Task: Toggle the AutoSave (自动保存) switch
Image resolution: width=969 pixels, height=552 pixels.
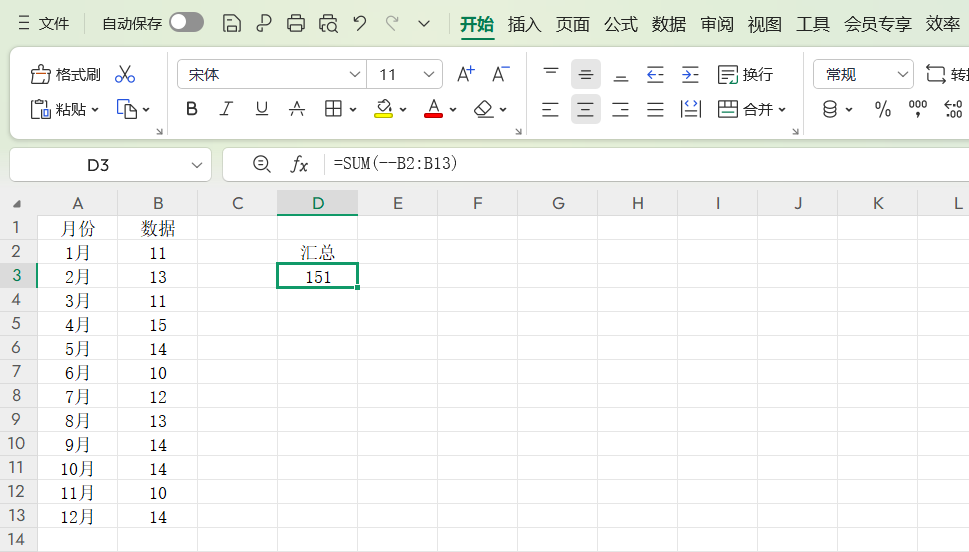Action: (186, 23)
